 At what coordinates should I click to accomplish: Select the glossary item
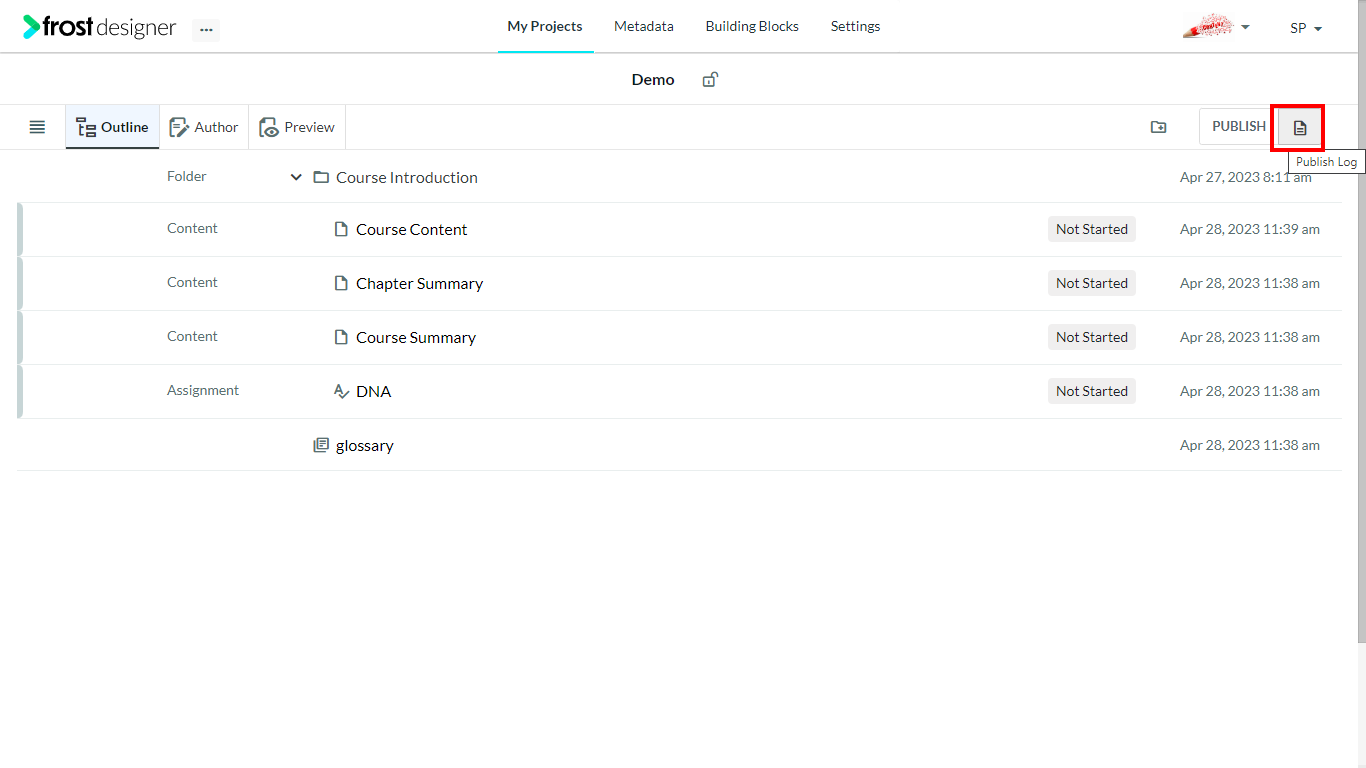[x=365, y=445]
